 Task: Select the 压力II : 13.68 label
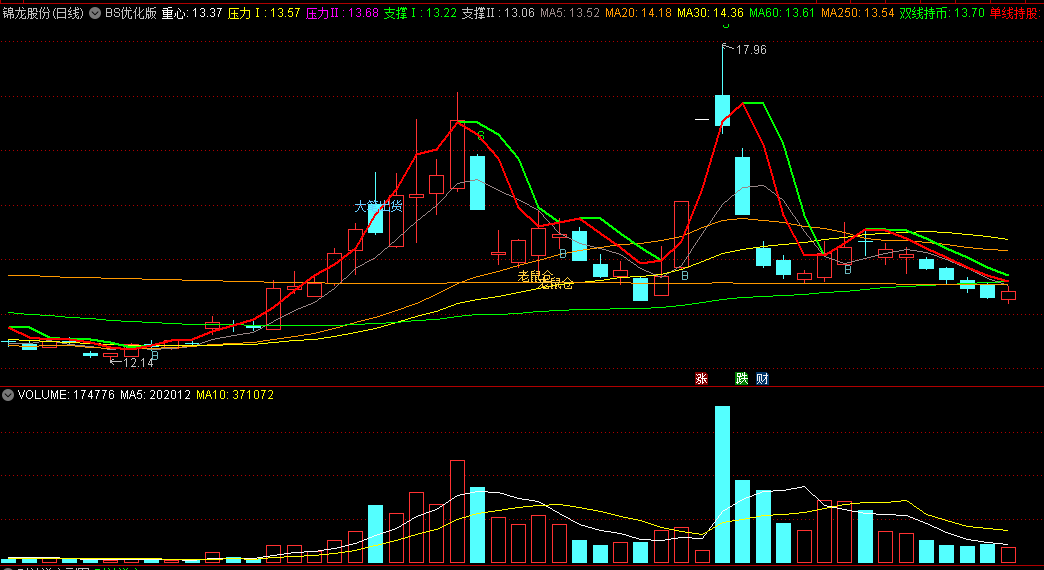point(342,13)
